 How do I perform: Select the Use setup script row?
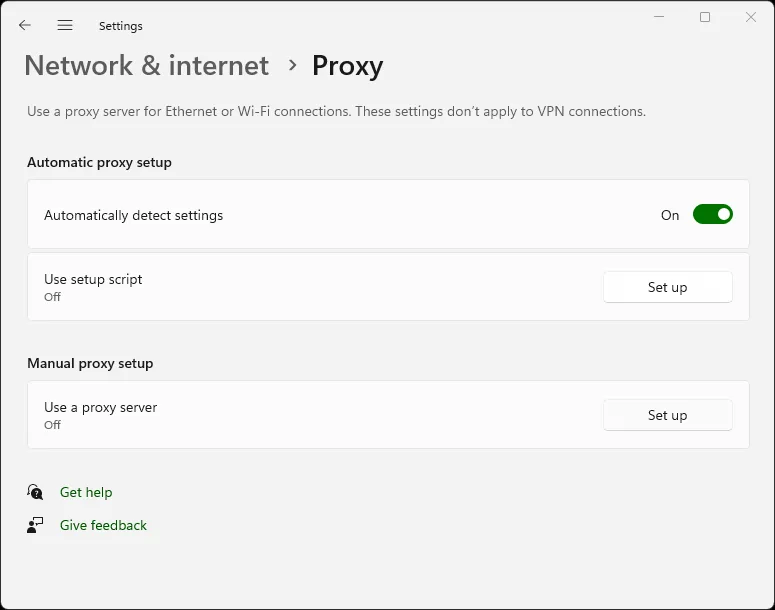[300, 287]
